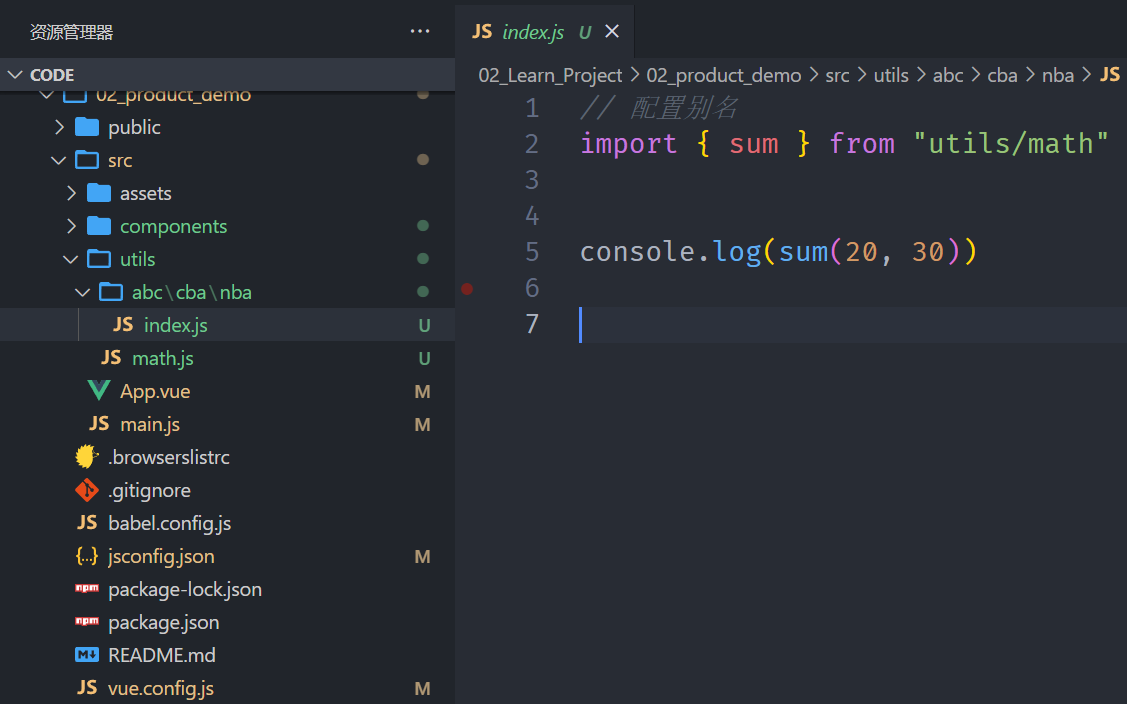Toggle the breakpoint on line 6
The image size is (1127, 704).
click(x=467, y=288)
